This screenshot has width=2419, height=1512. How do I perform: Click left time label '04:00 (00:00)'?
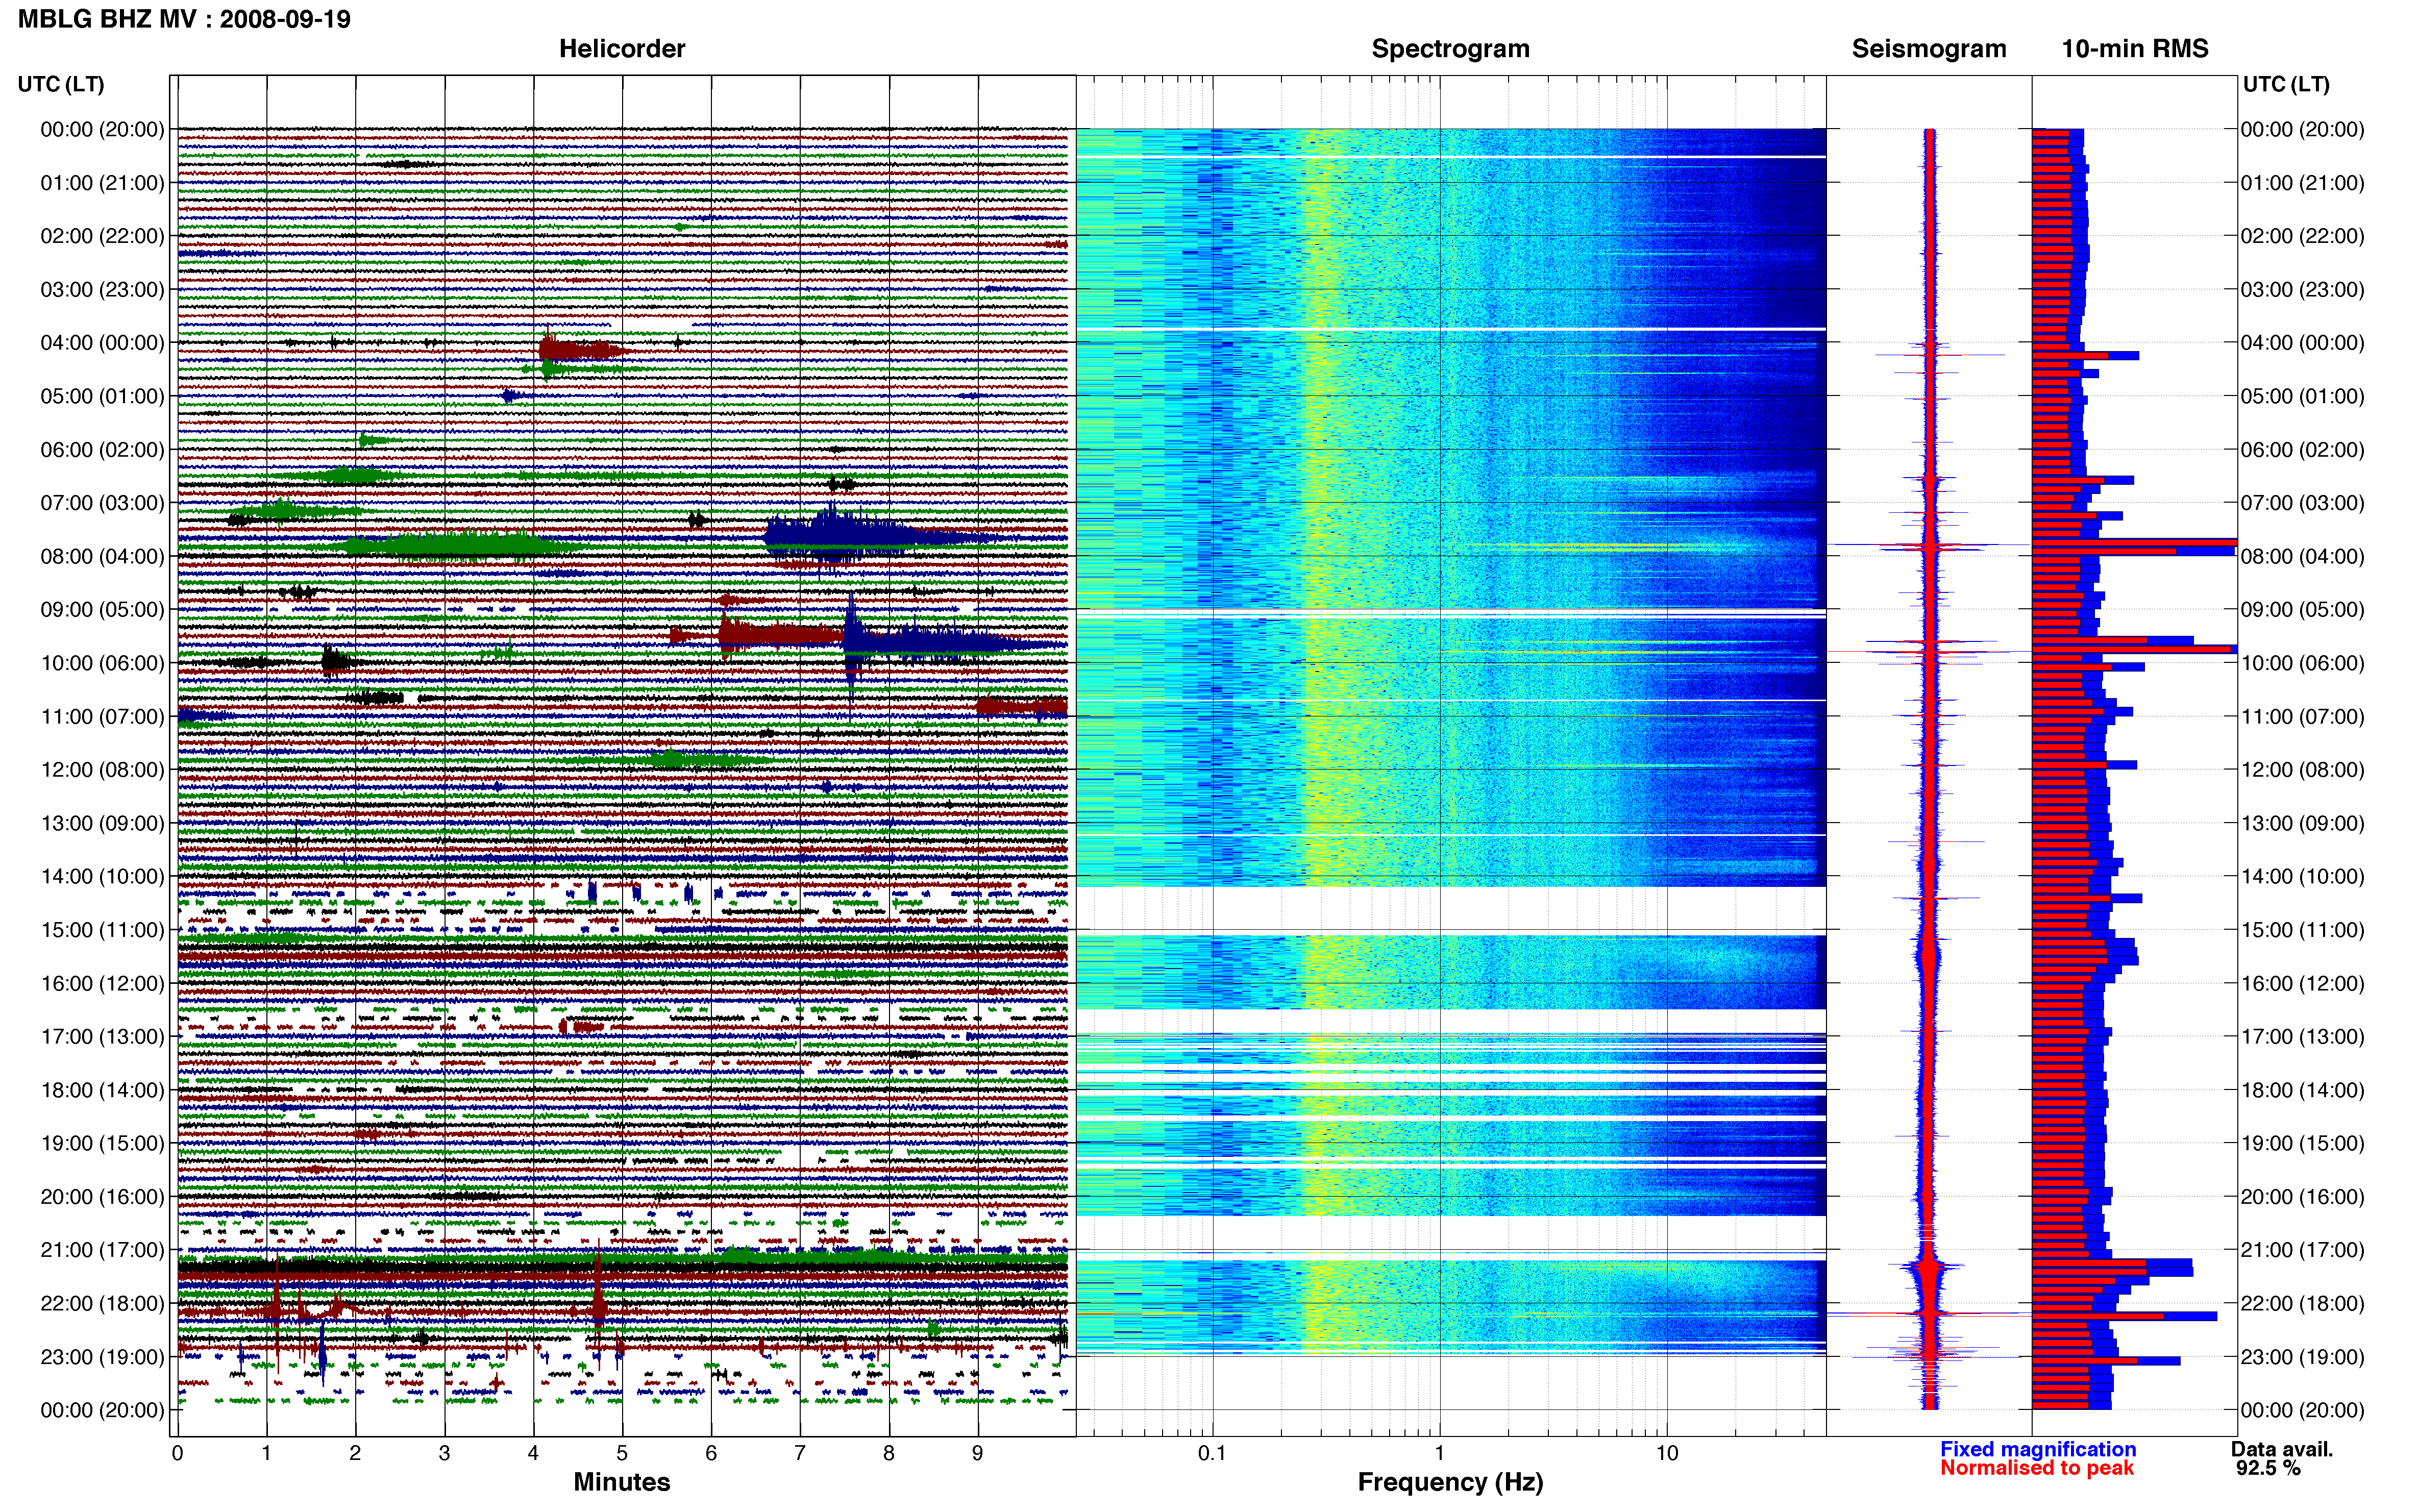(x=102, y=342)
